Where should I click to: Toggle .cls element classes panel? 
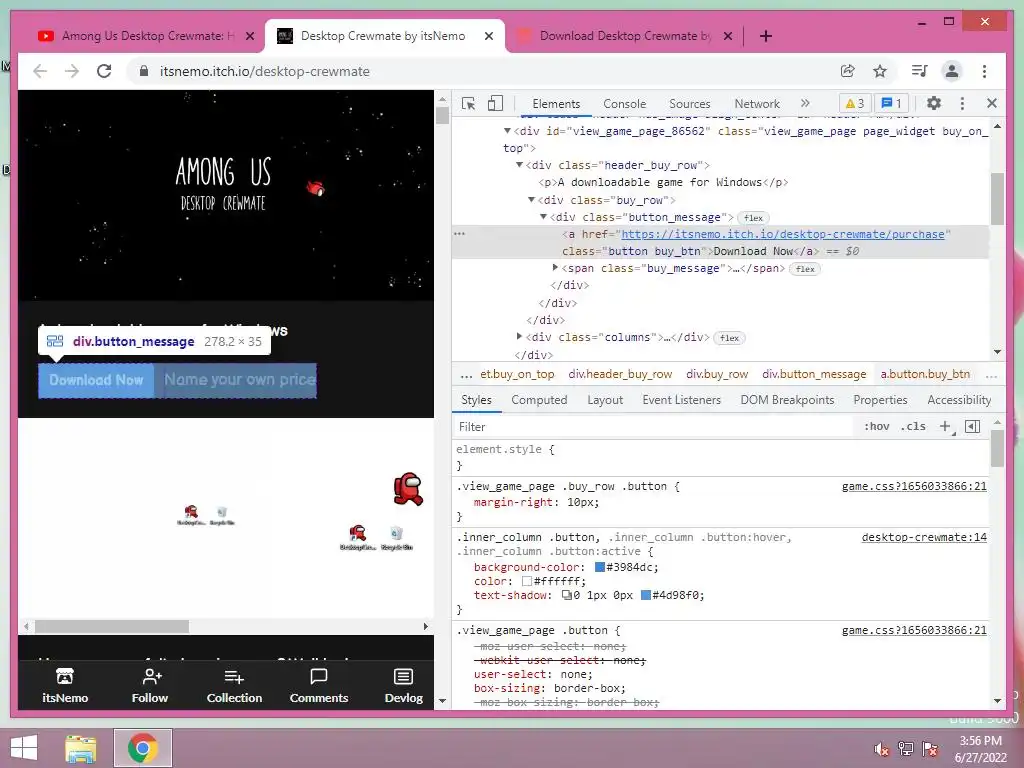pyautogui.click(x=913, y=426)
